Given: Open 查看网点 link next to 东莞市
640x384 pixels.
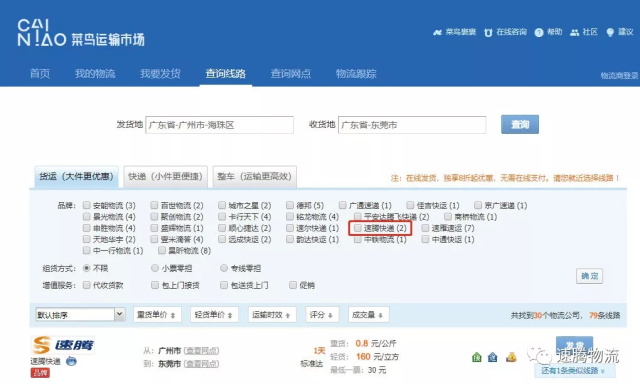Looking at the screenshot, I should (201, 364).
